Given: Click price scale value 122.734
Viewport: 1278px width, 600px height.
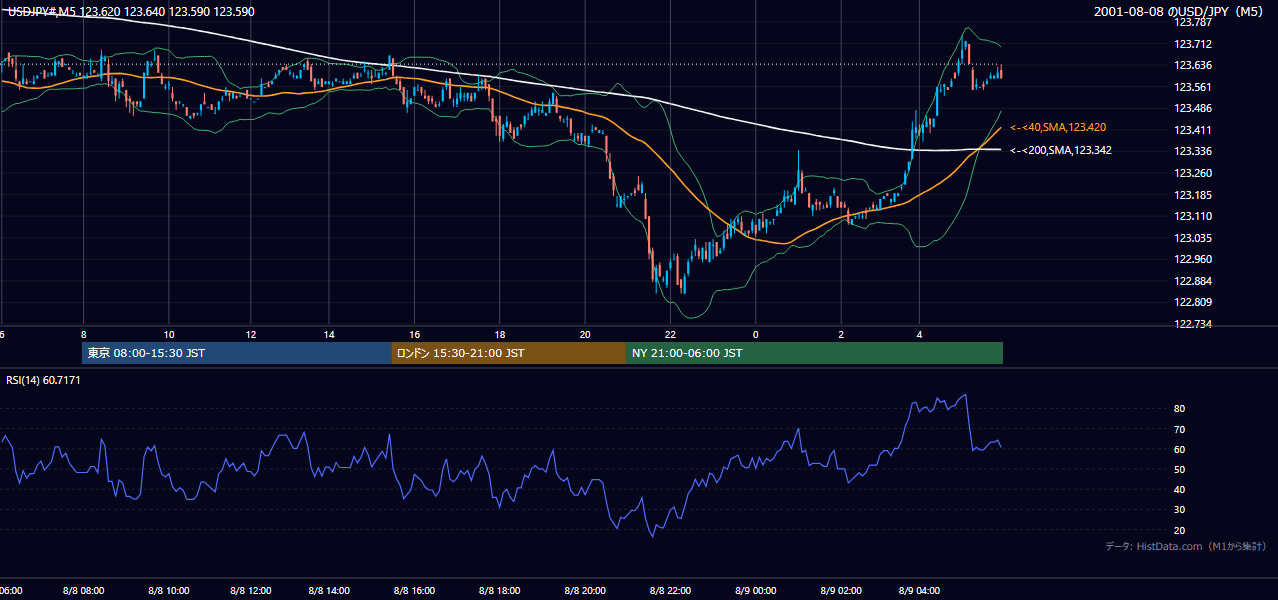Looking at the screenshot, I should 1192,324.
